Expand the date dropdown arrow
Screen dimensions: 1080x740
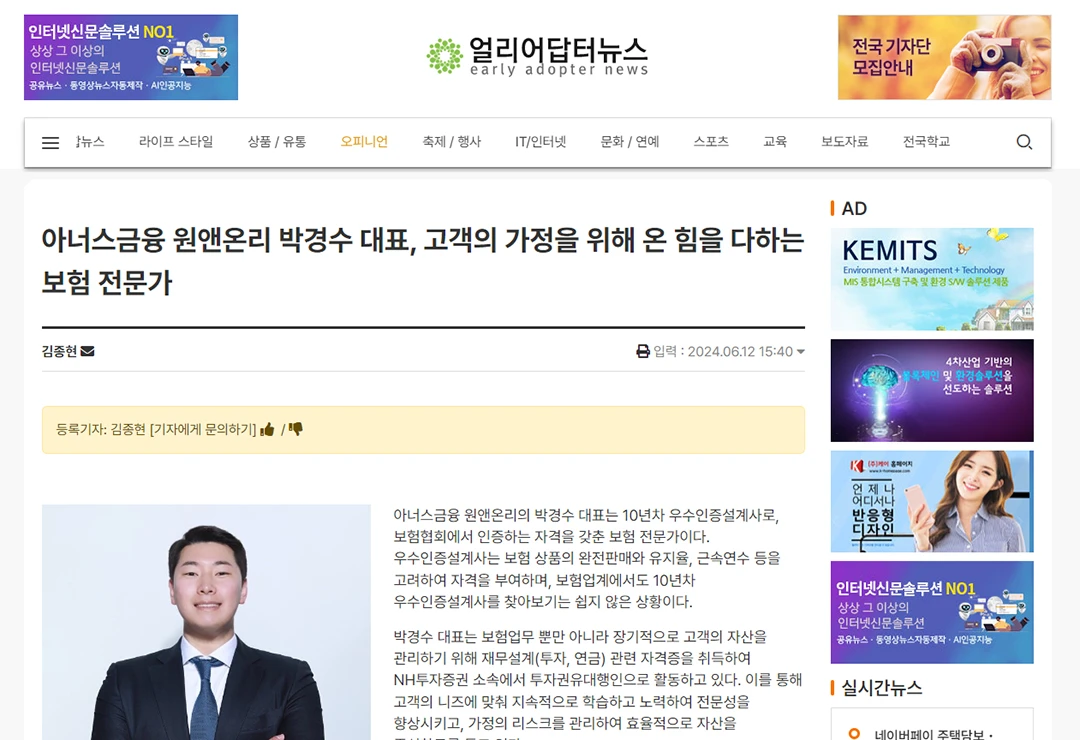[800, 351]
